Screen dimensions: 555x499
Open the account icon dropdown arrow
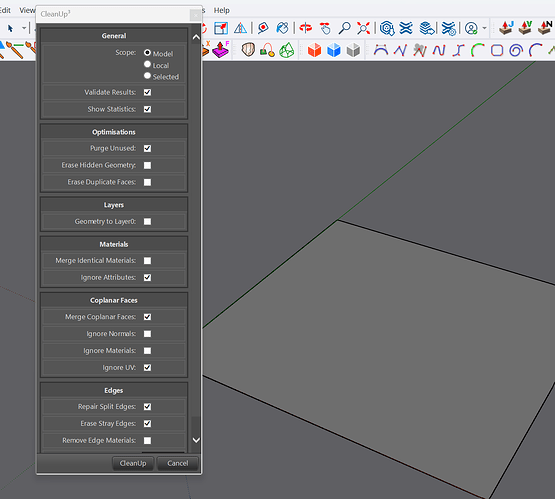[x=485, y=28]
